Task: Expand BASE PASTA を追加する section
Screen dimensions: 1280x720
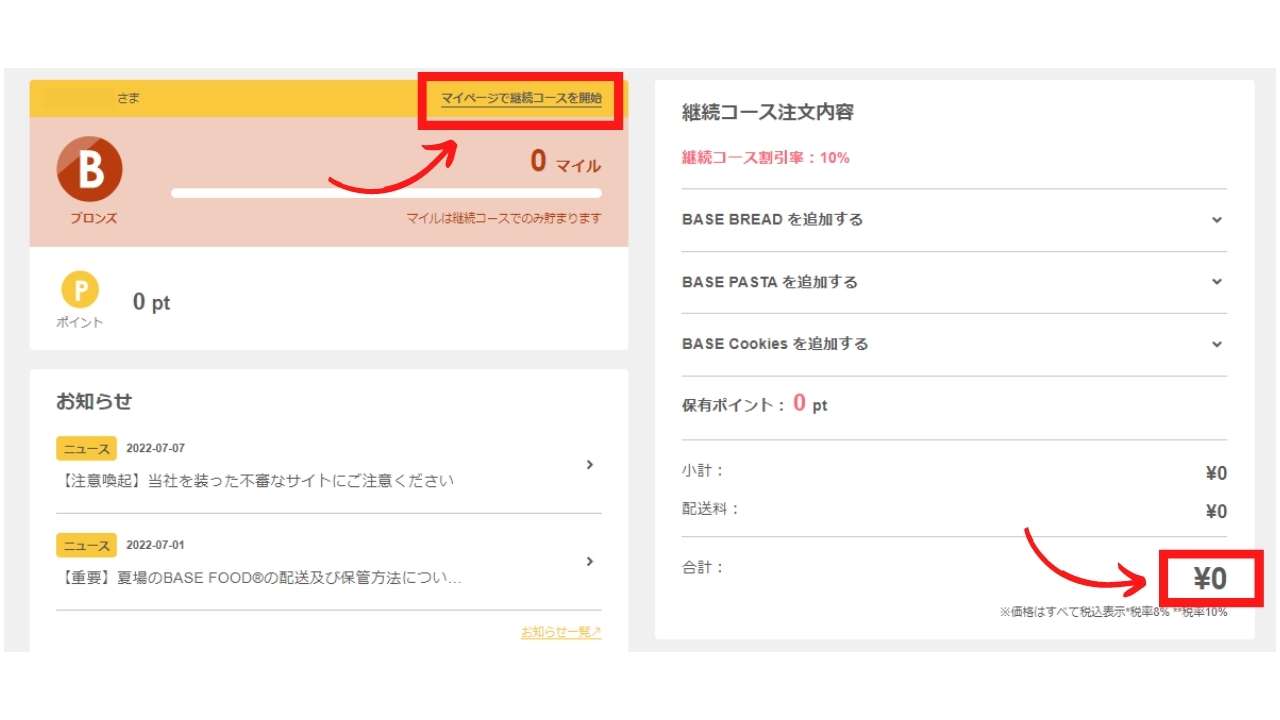Action: pos(954,282)
